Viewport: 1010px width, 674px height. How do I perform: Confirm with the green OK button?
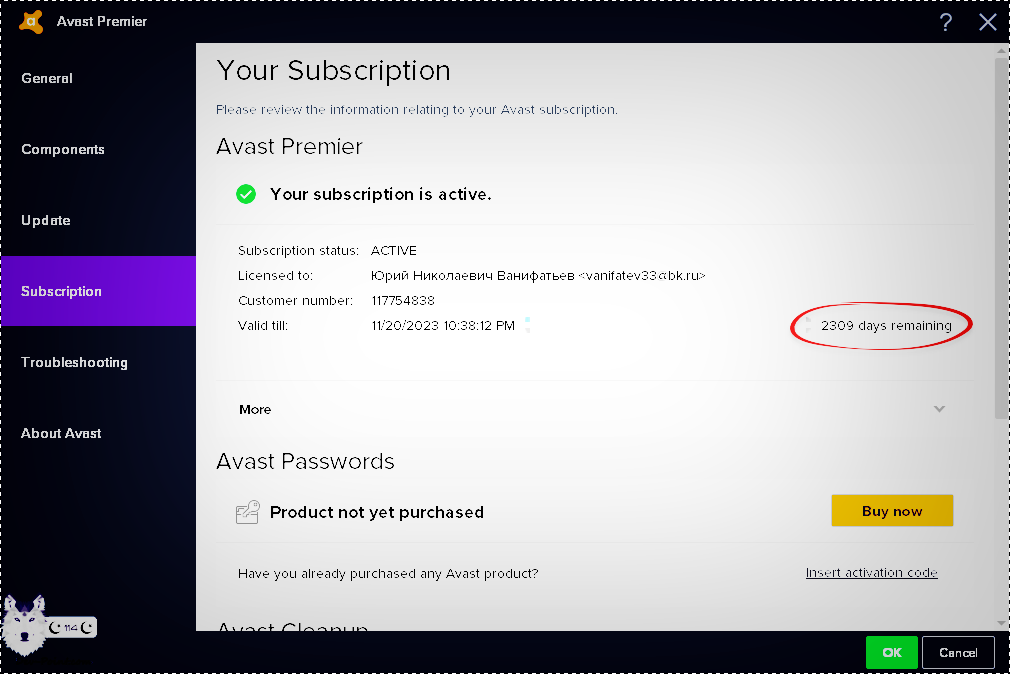point(892,652)
